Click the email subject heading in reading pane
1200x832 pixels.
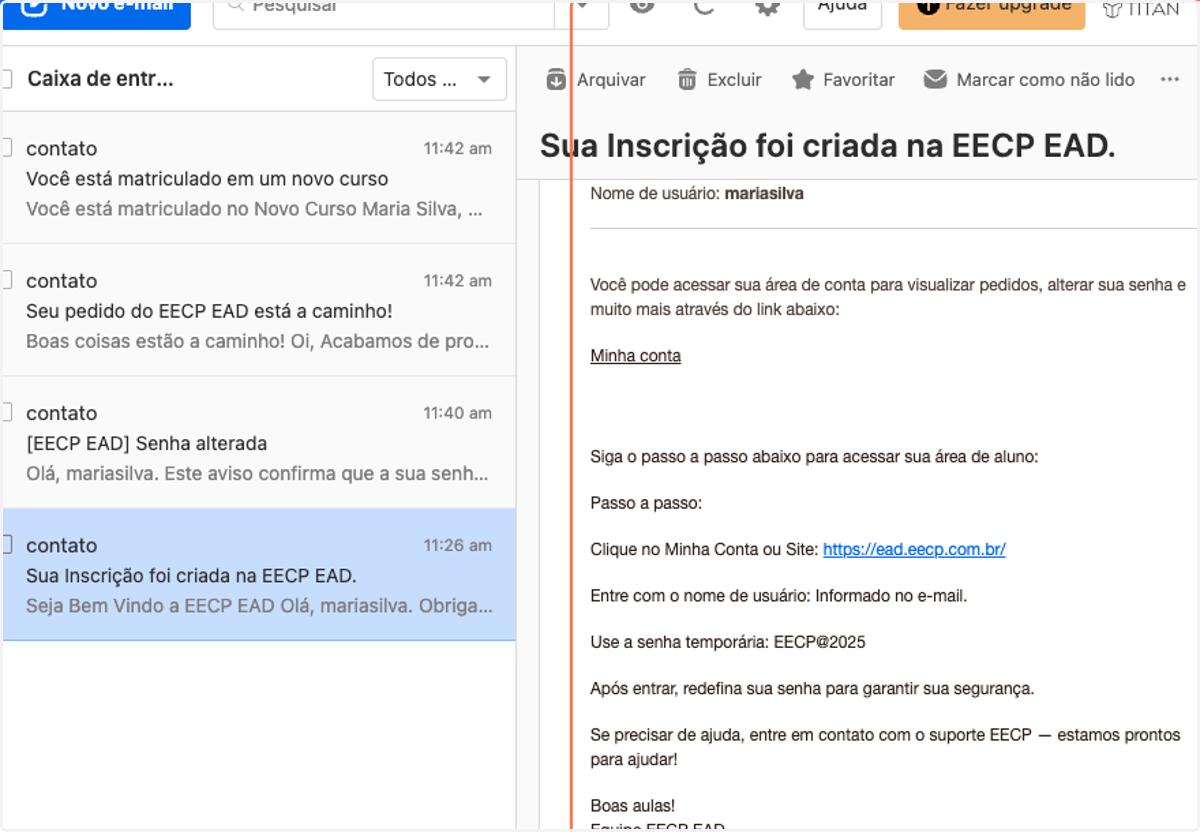pos(827,146)
